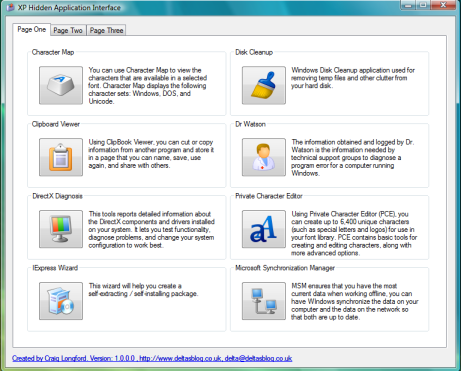Screen dimensions: 461x371
Task: Click the Microsoft Synchronization Manager heading
Action: 285,268
